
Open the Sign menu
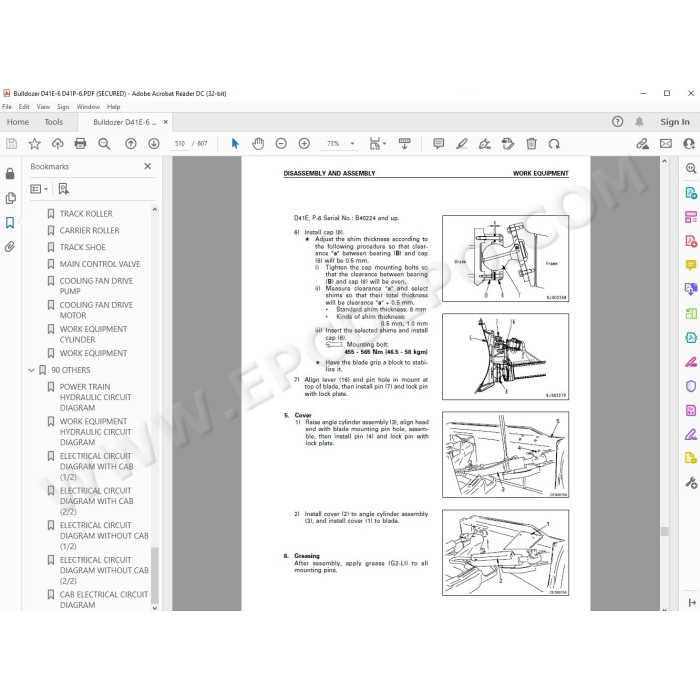(63, 107)
